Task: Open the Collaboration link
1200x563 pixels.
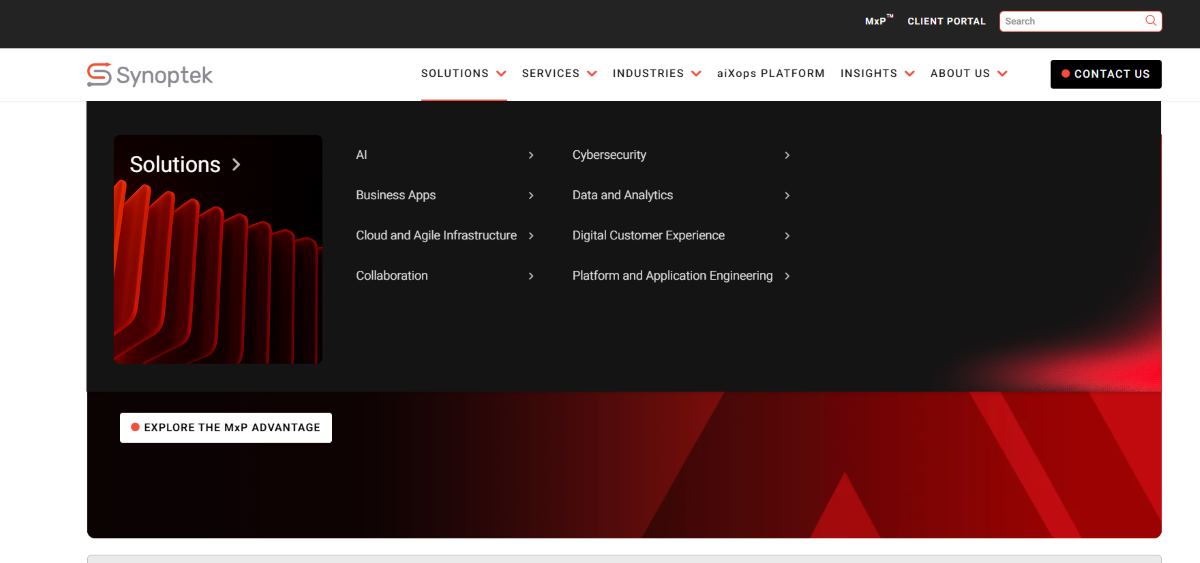Action: [392, 275]
